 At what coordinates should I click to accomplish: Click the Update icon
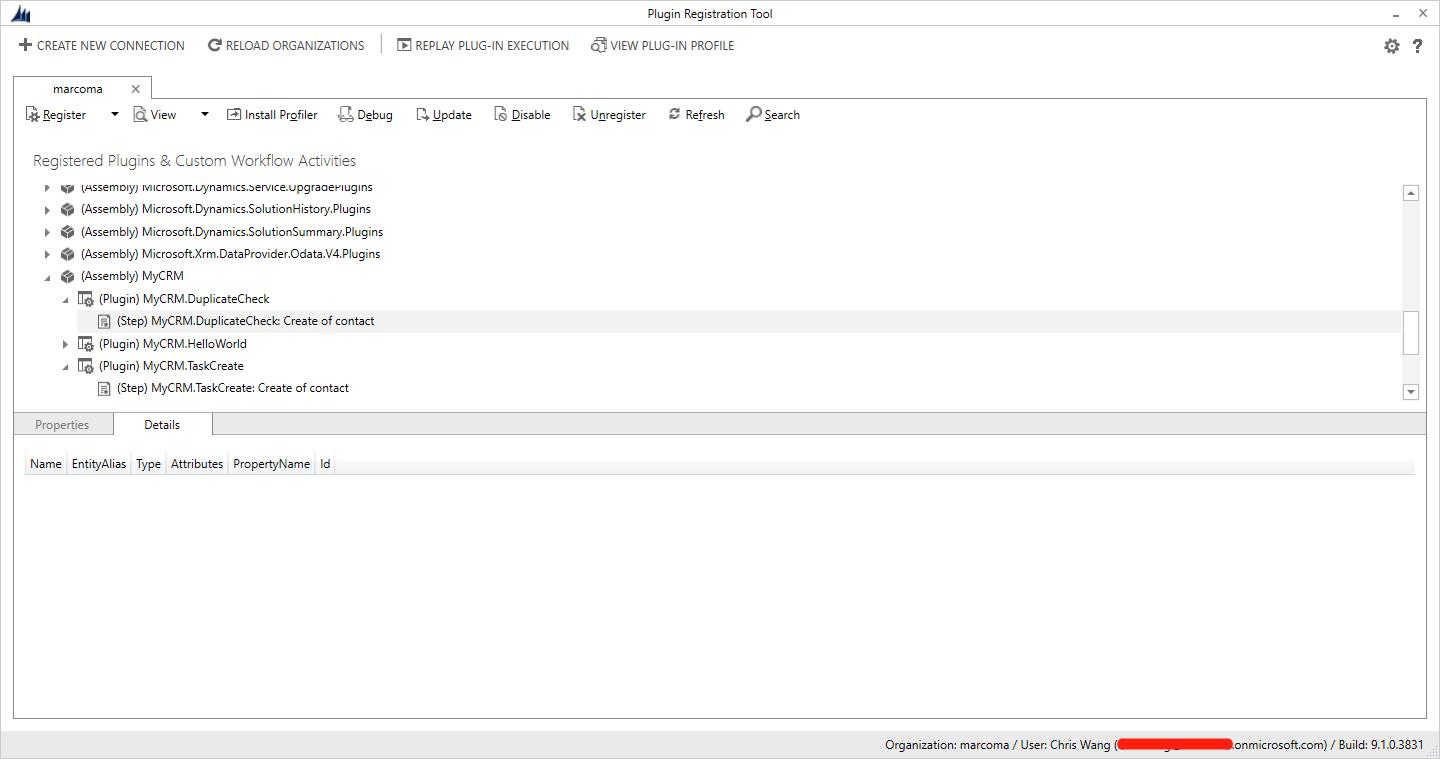(x=422, y=115)
